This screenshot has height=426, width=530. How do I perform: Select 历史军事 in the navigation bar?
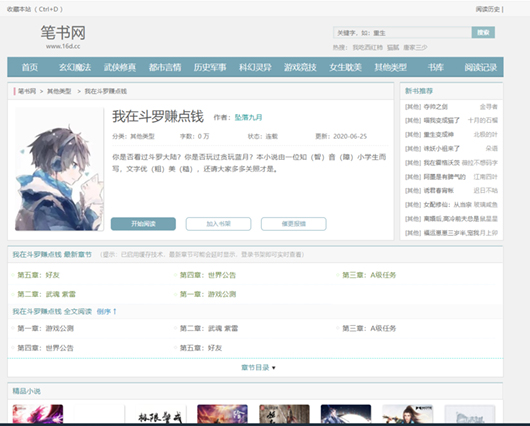coord(210,67)
